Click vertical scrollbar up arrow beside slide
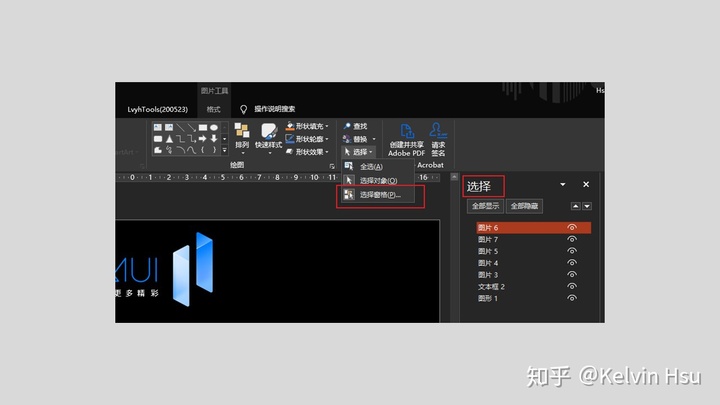The width and height of the screenshot is (720, 405). coord(454,177)
